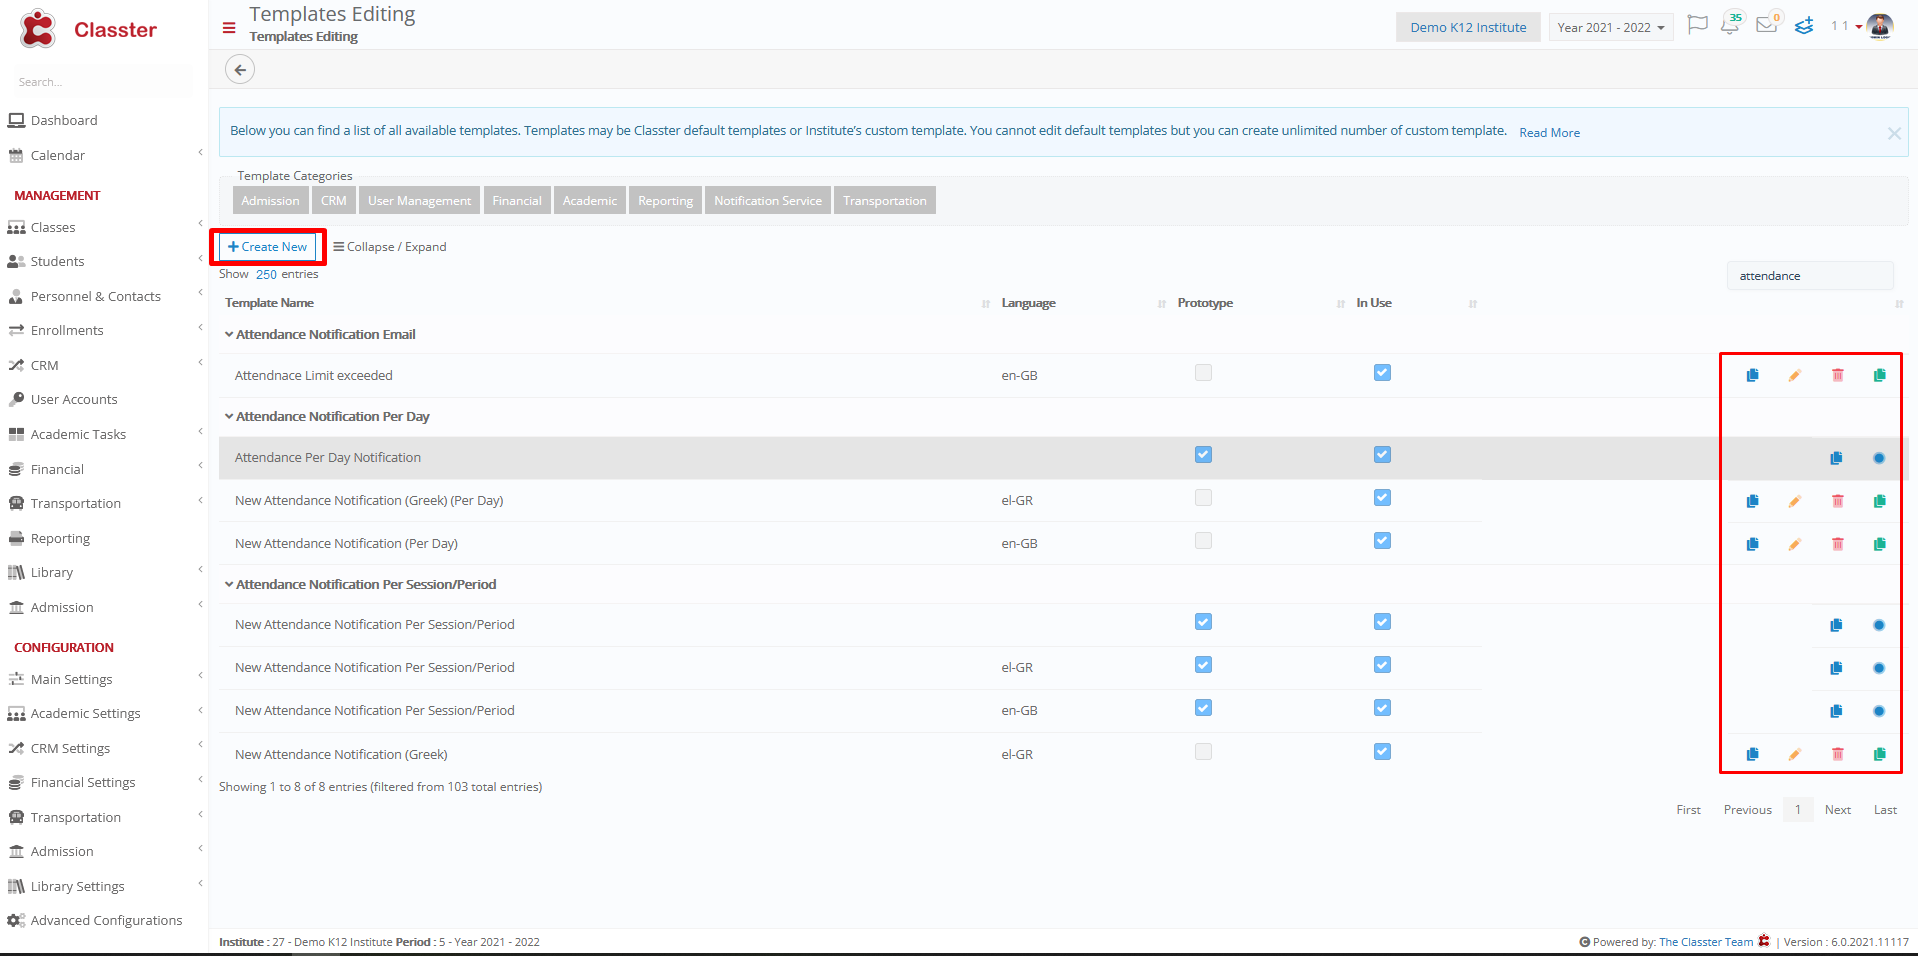Filter by CRM template category

tap(334, 200)
